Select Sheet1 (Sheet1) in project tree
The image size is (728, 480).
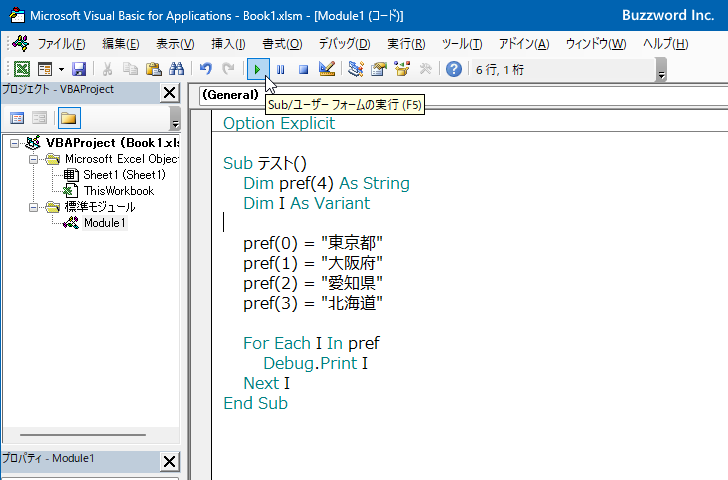coord(124,175)
